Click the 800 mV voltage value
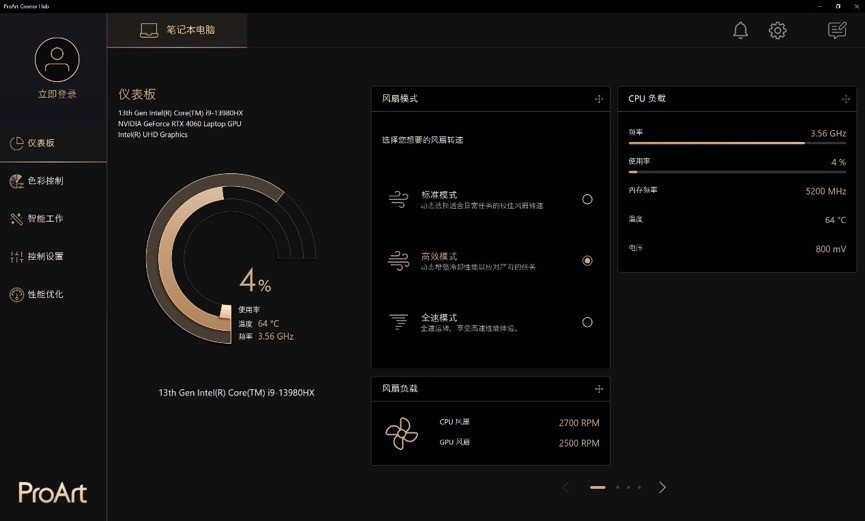 pyautogui.click(x=831, y=249)
